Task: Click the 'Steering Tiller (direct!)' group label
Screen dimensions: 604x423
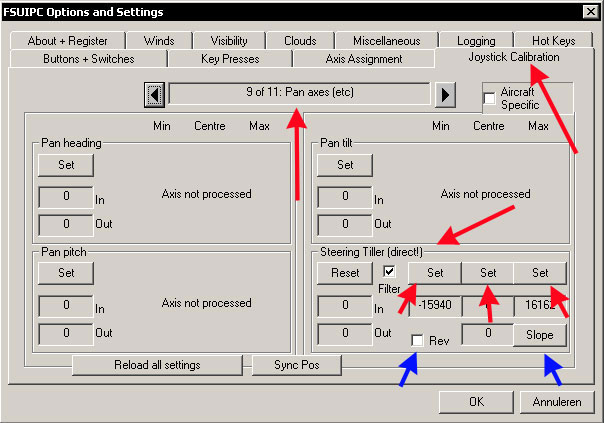Action: 371,252
